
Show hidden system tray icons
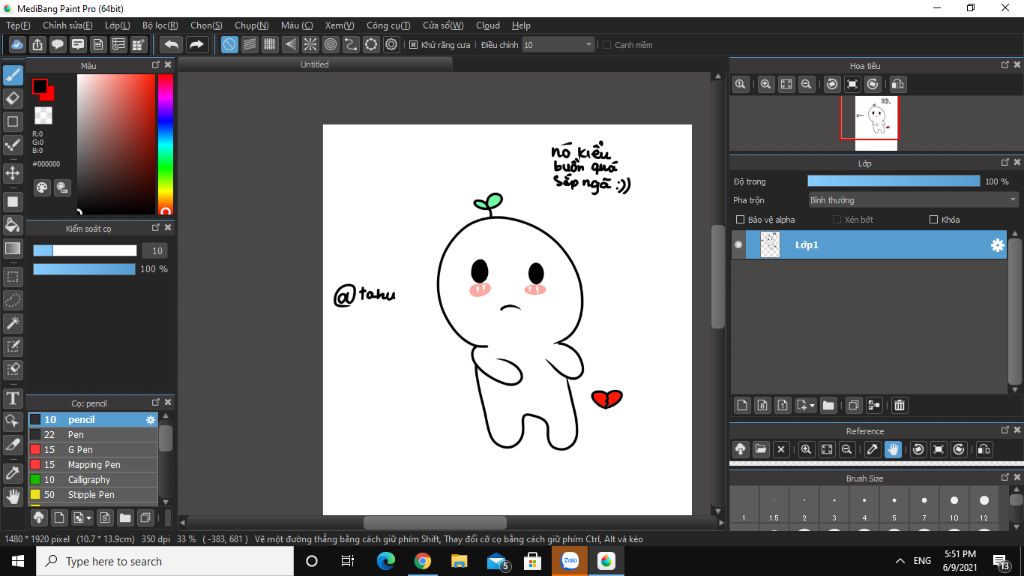point(900,561)
